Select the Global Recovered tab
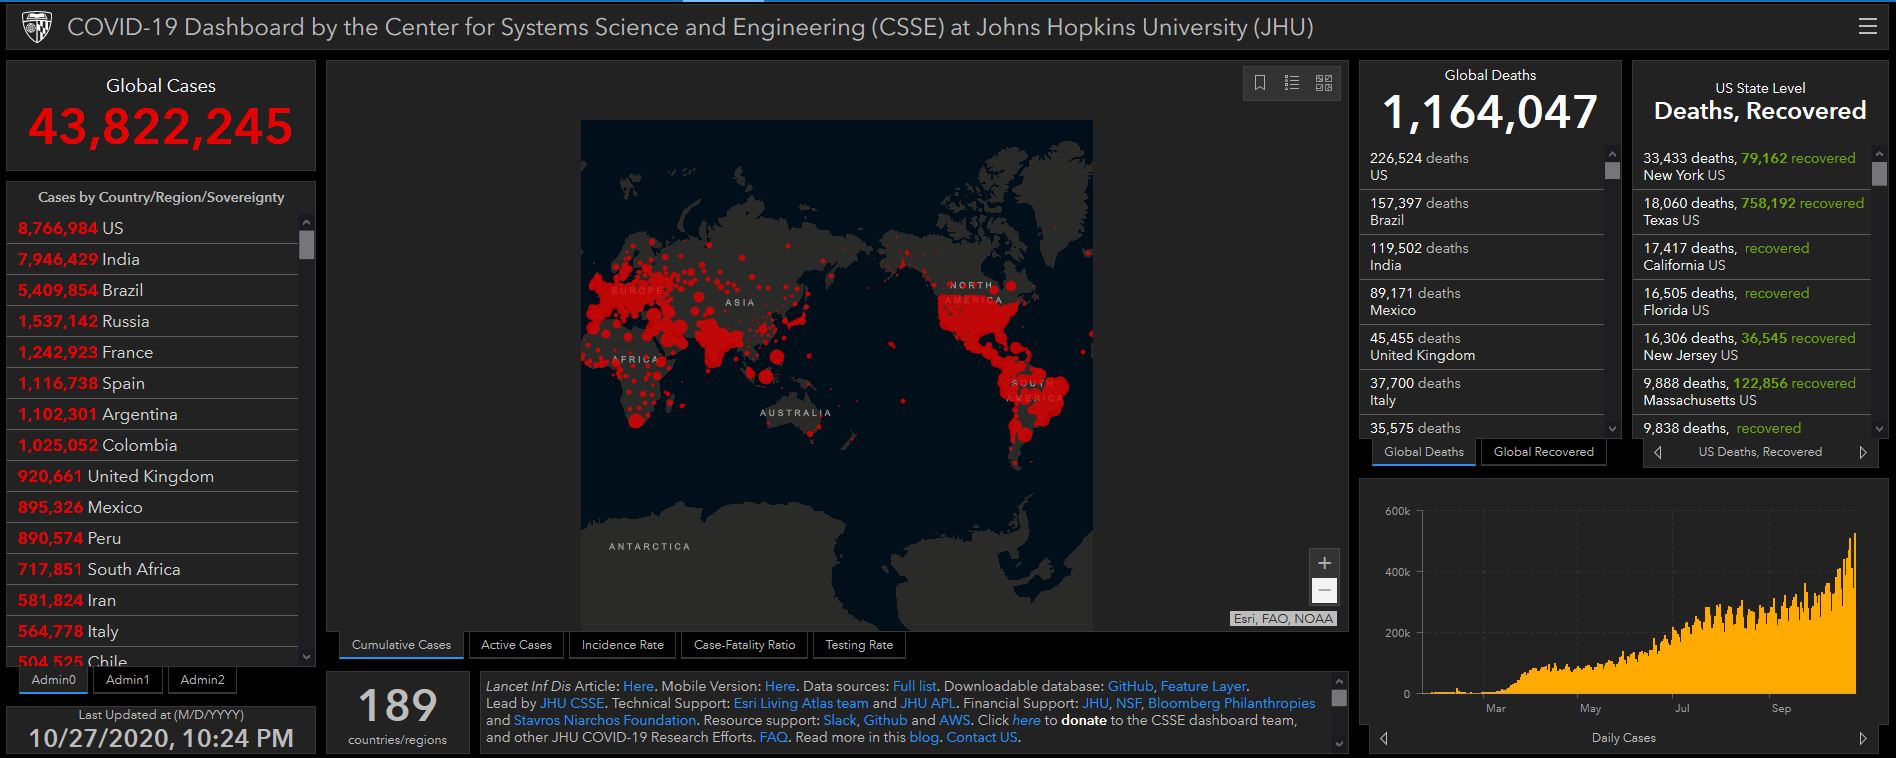1896x758 pixels. tap(1543, 452)
